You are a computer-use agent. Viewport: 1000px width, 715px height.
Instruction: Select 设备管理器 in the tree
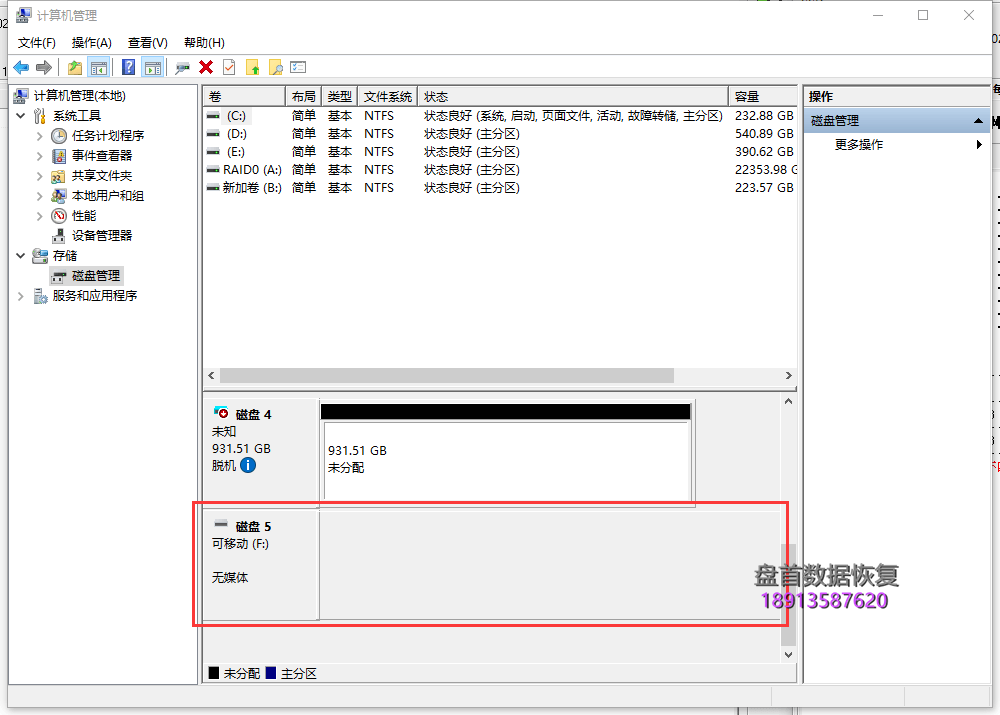(102, 236)
